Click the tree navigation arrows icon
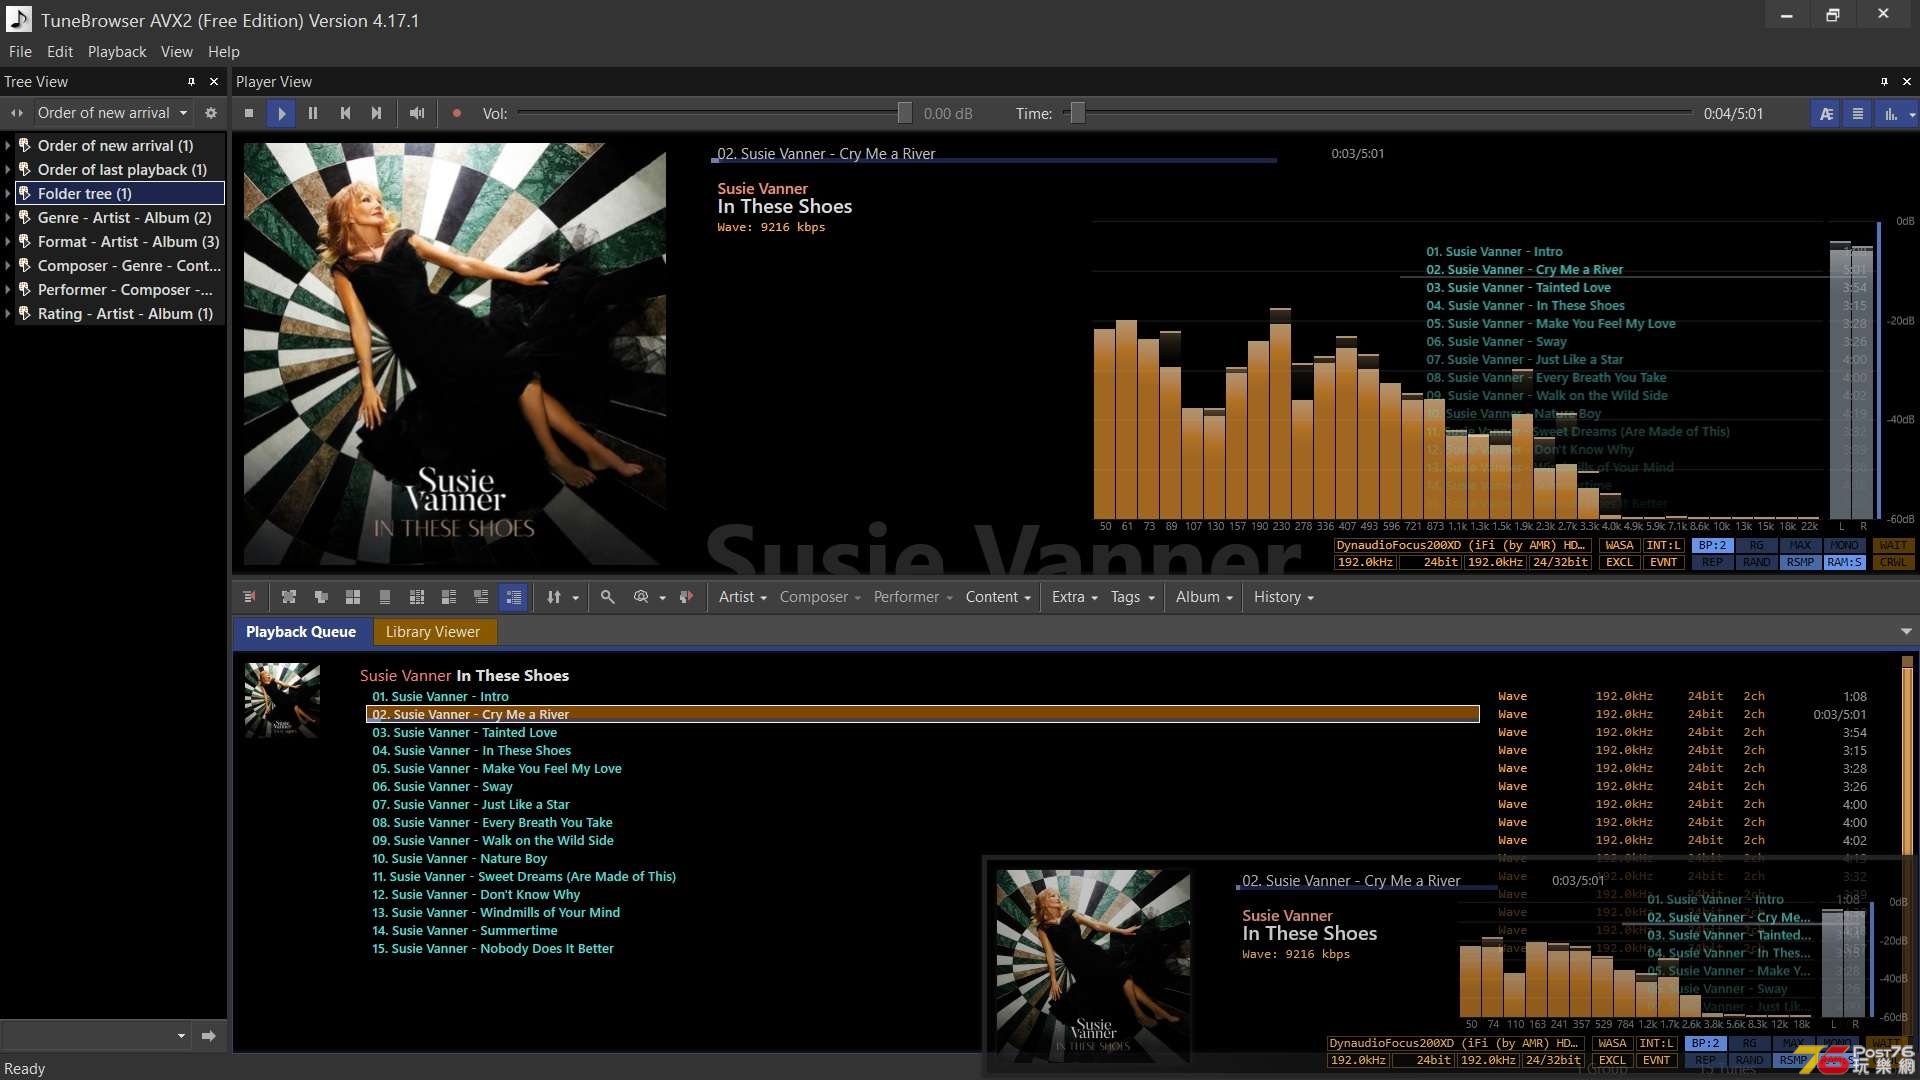 click(17, 113)
